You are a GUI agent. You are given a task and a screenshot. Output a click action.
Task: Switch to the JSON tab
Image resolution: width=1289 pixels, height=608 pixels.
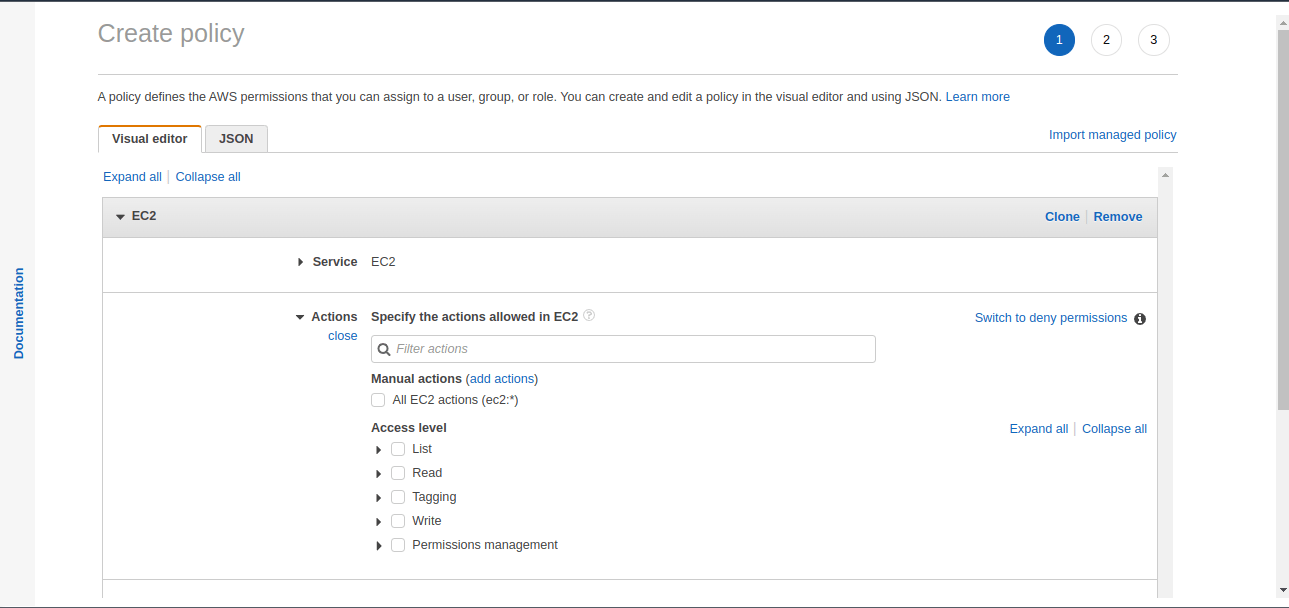tap(236, 139)
